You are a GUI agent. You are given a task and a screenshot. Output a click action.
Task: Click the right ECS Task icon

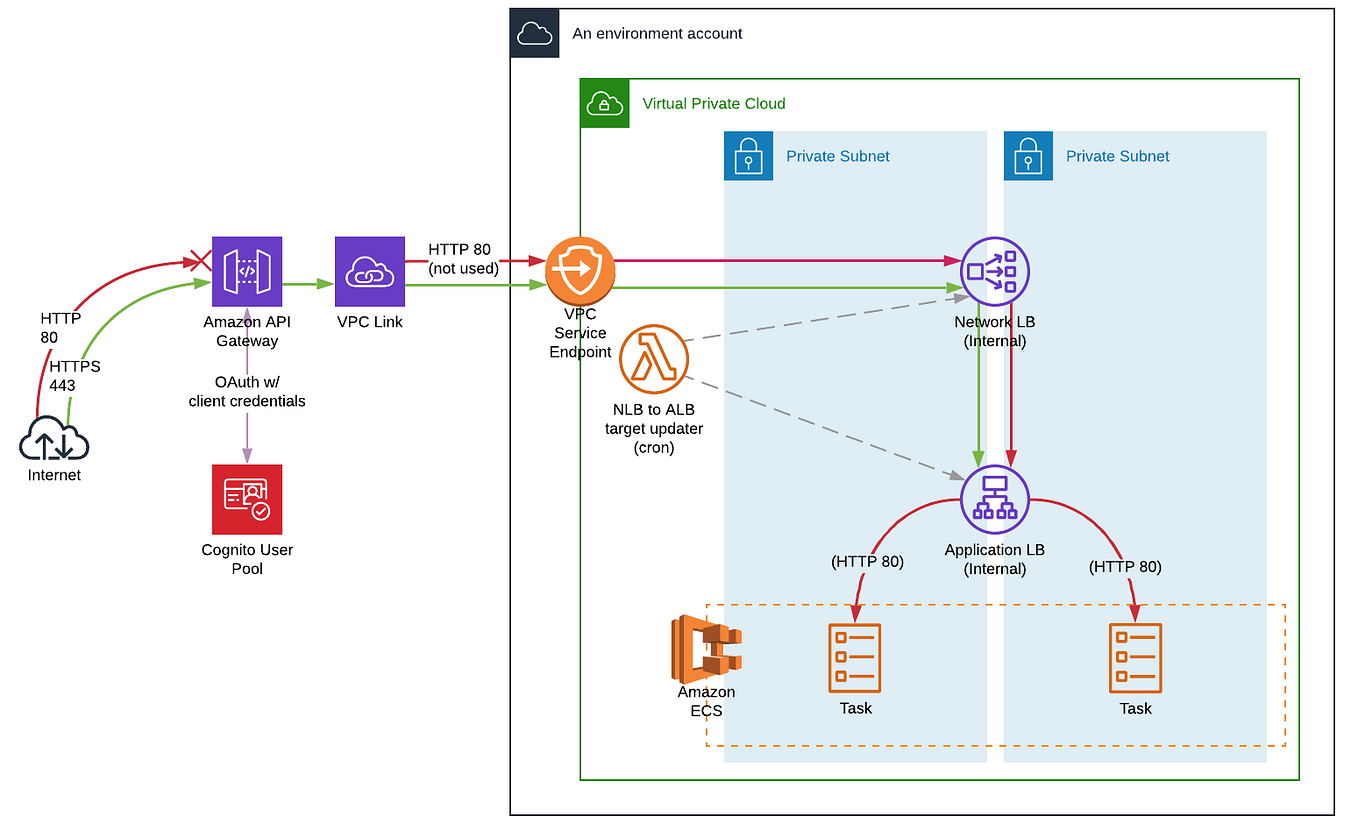pos(1135,658)
